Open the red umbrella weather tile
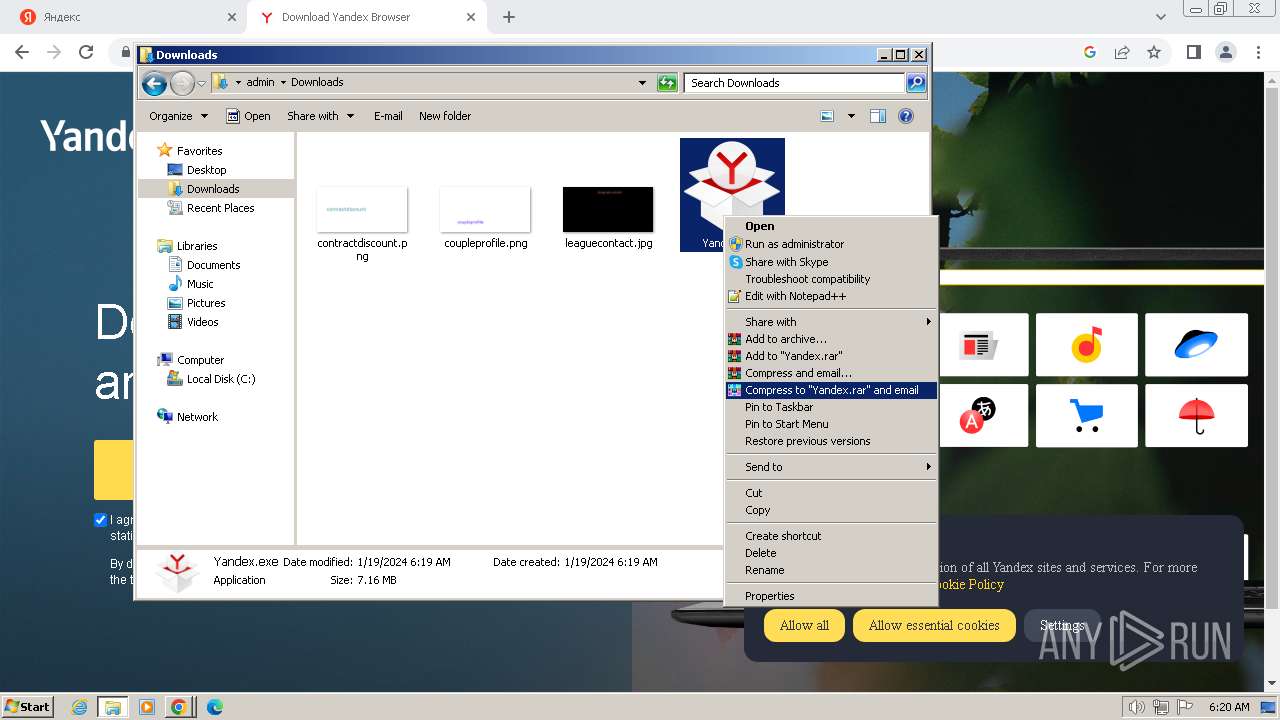 tap(1196, 415)
